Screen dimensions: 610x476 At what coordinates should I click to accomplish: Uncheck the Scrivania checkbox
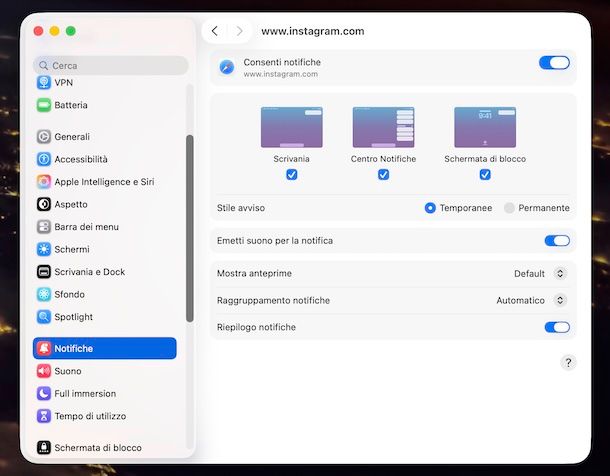(x=292, y=175)
